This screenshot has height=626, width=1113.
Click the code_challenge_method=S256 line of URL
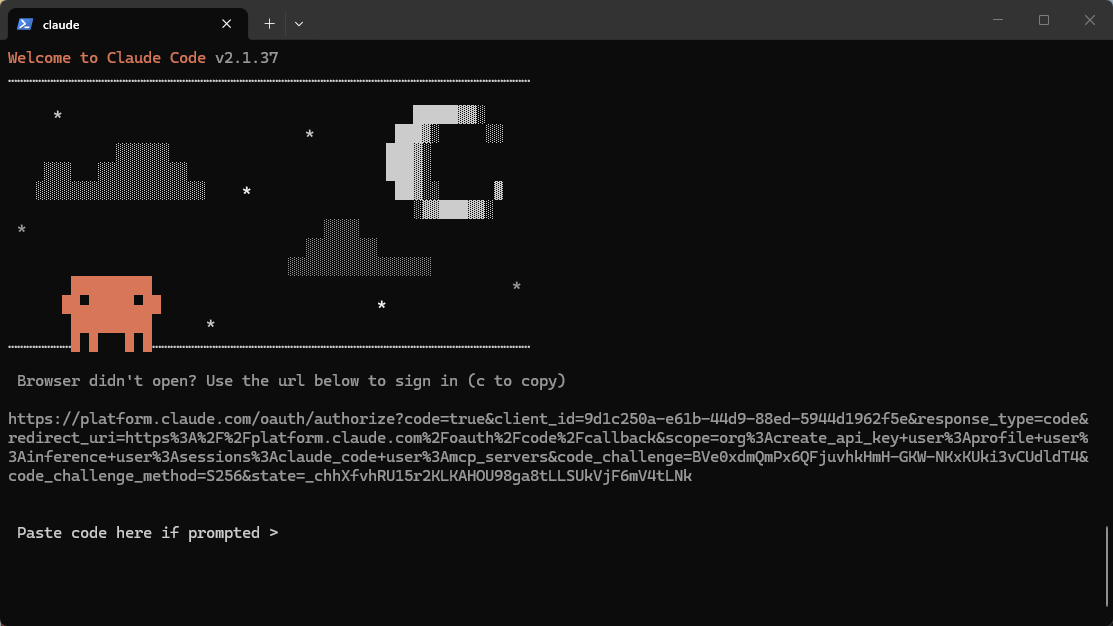click(349, 477)
